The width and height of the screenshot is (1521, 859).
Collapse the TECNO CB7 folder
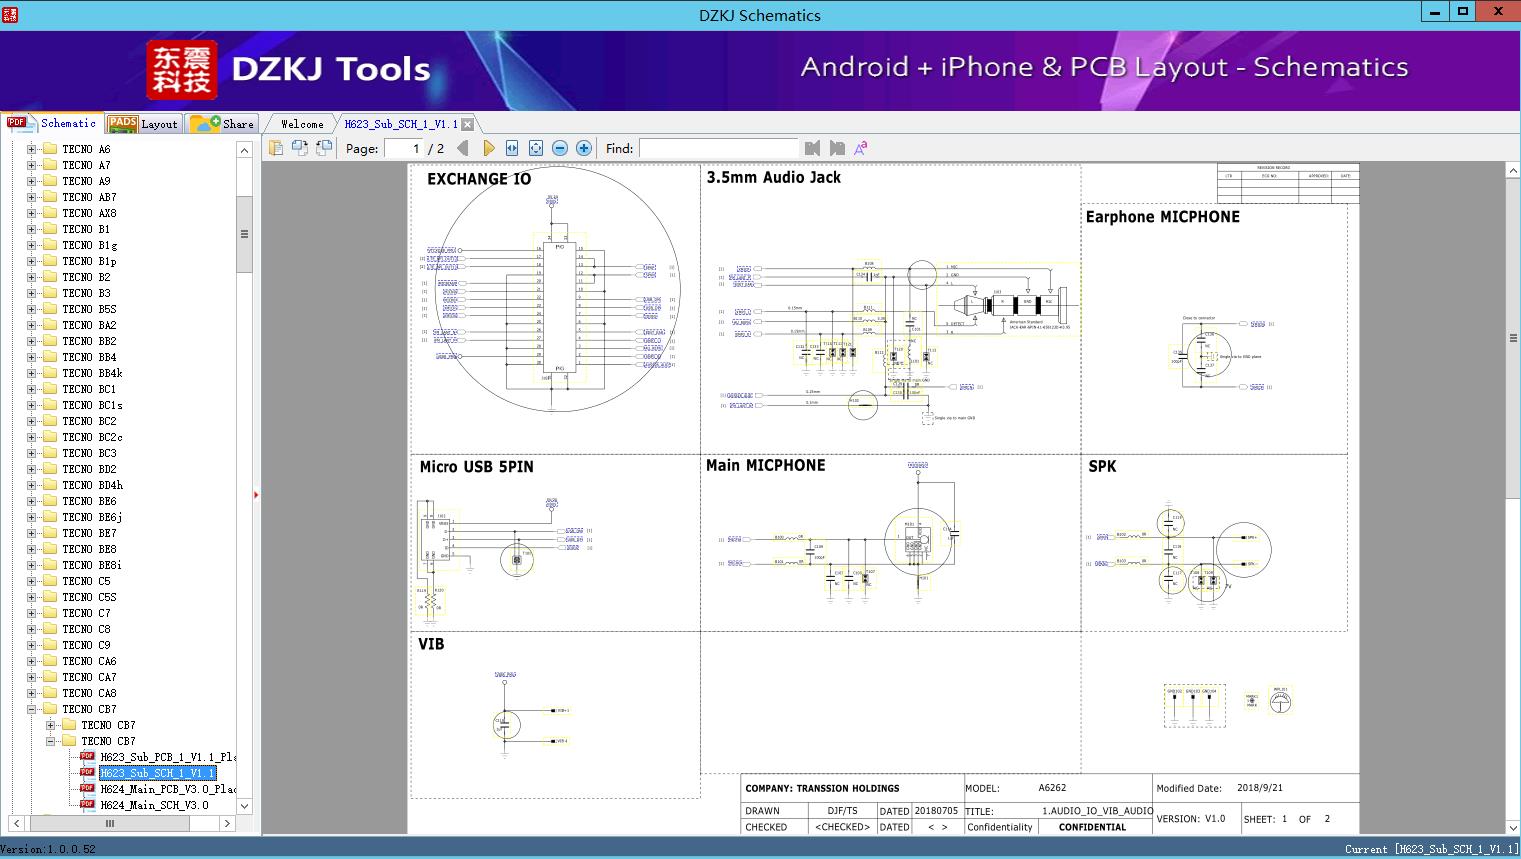pos(31,709)
